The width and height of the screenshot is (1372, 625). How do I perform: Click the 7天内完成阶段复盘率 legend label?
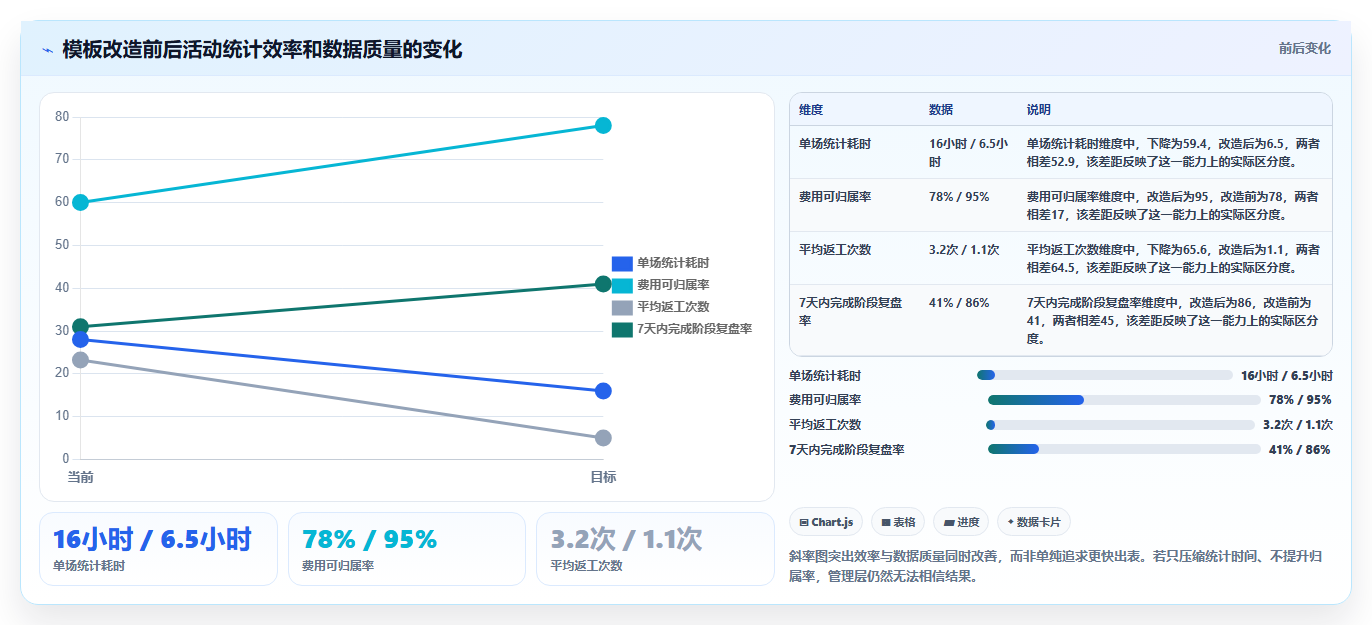[x=695, y=329]
